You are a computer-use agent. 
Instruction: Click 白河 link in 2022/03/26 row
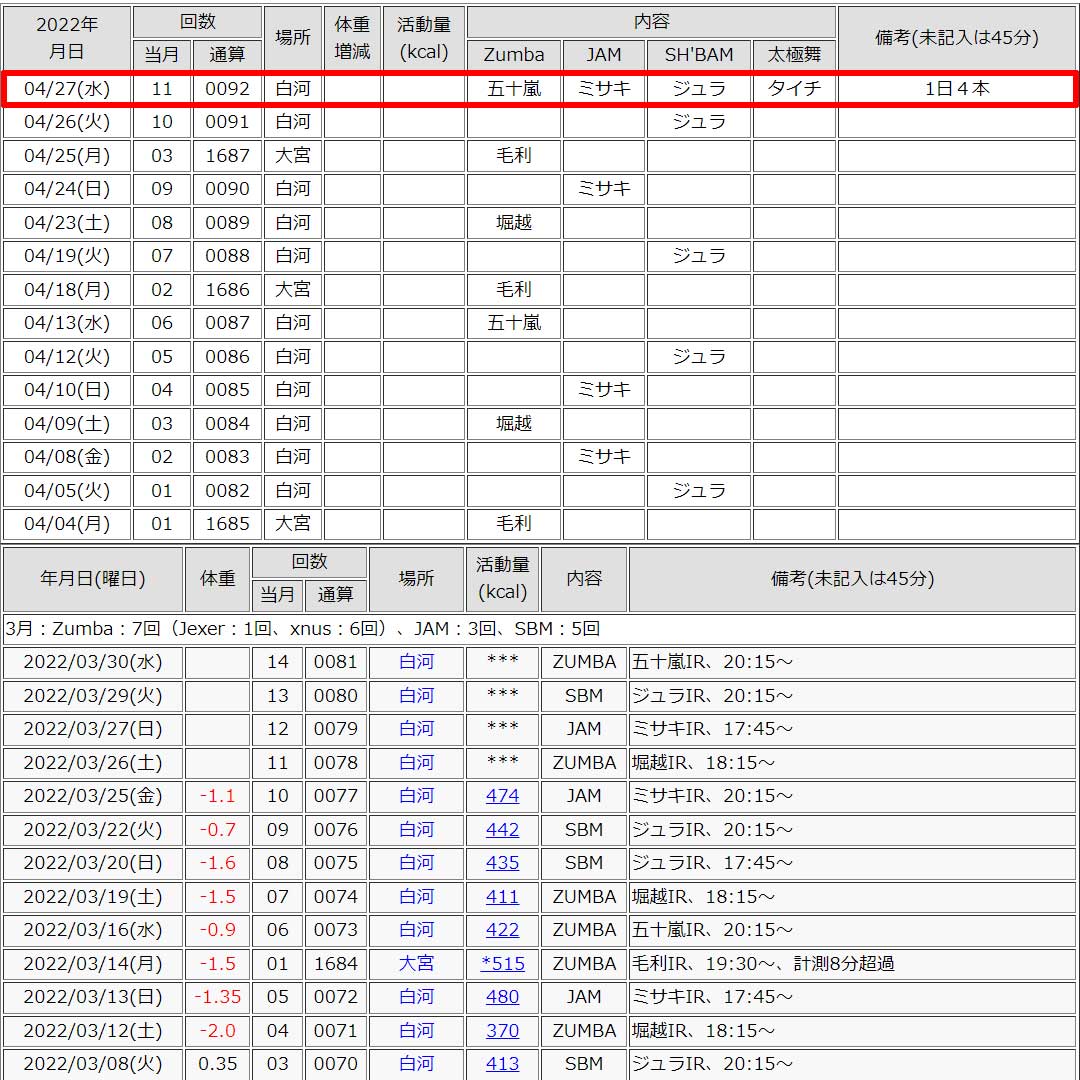point(416,762)
